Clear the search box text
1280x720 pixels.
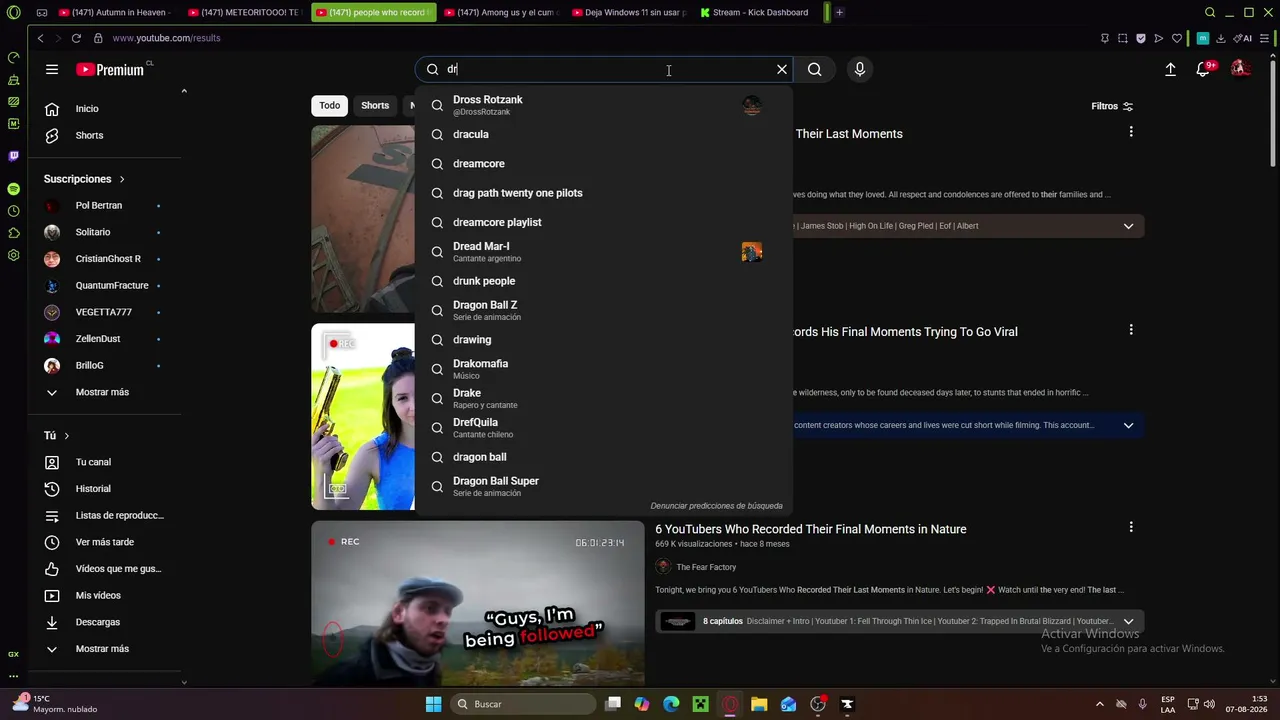click(x=782, y=69)
